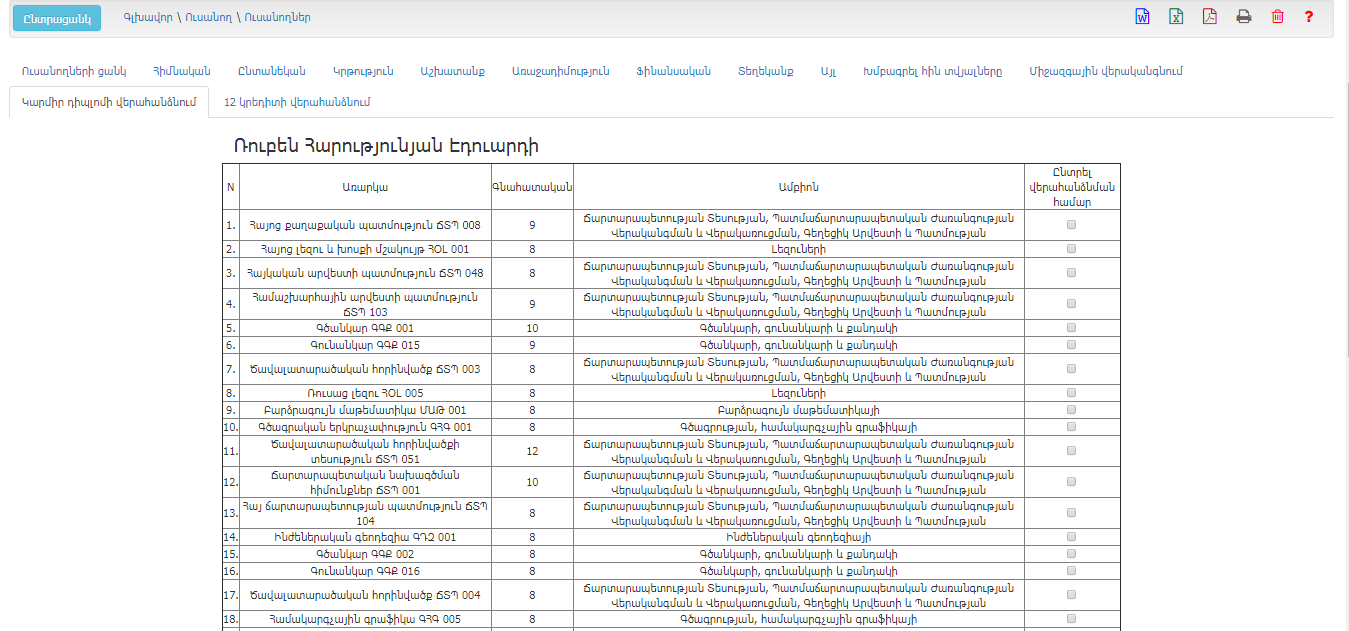Open the 12 կրեդիտի վերահանձնում tab
The height and width of the screenshot is (631, 1349).
pyautogui.click(x=297, y=101)
